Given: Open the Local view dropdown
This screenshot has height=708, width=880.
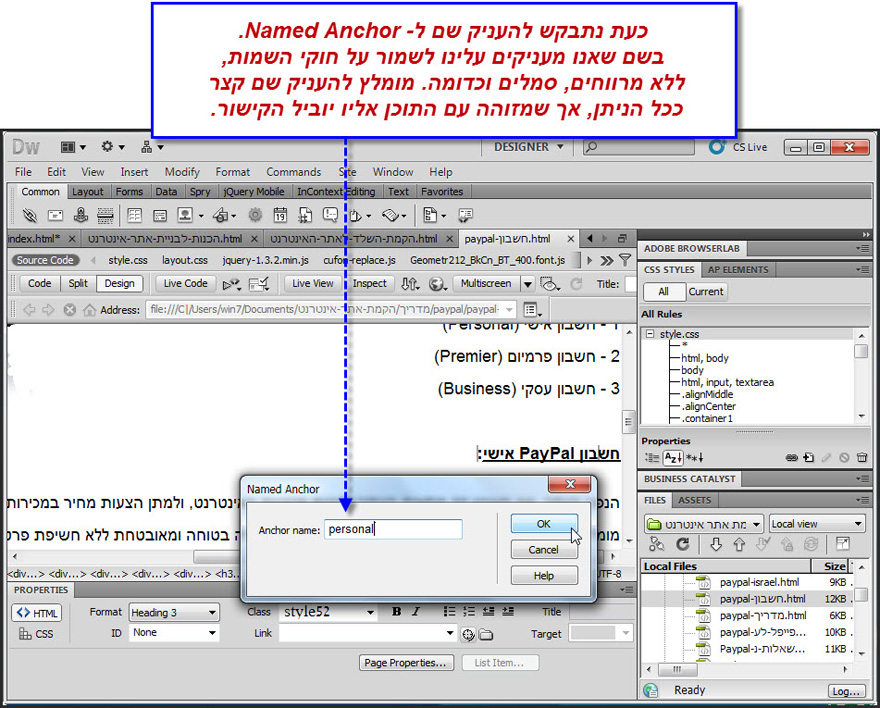Looking at the screenshot, I should 817,524.
